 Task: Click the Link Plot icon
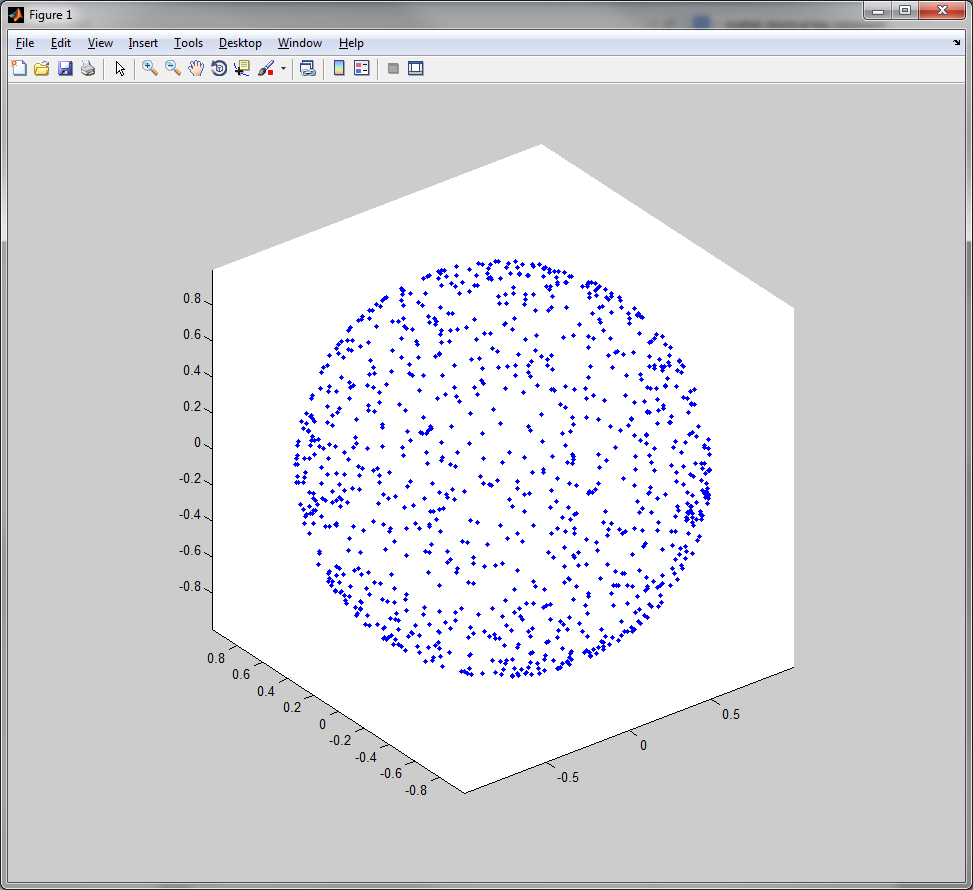point(308,68)
